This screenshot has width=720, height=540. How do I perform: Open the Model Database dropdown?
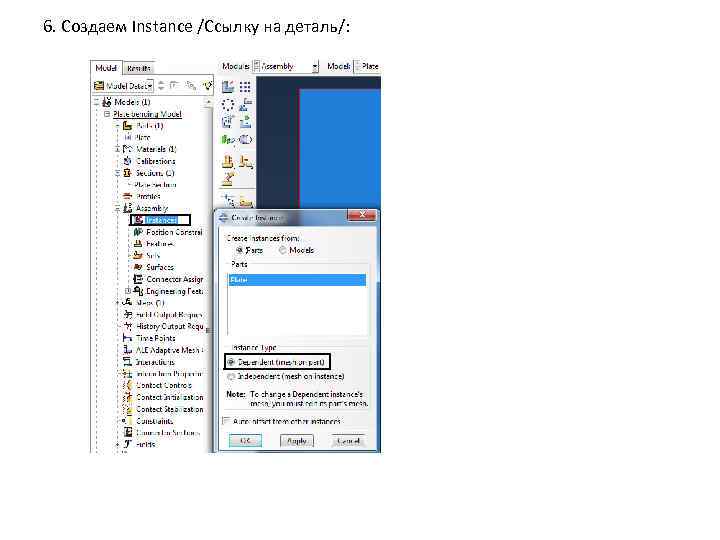123,85
